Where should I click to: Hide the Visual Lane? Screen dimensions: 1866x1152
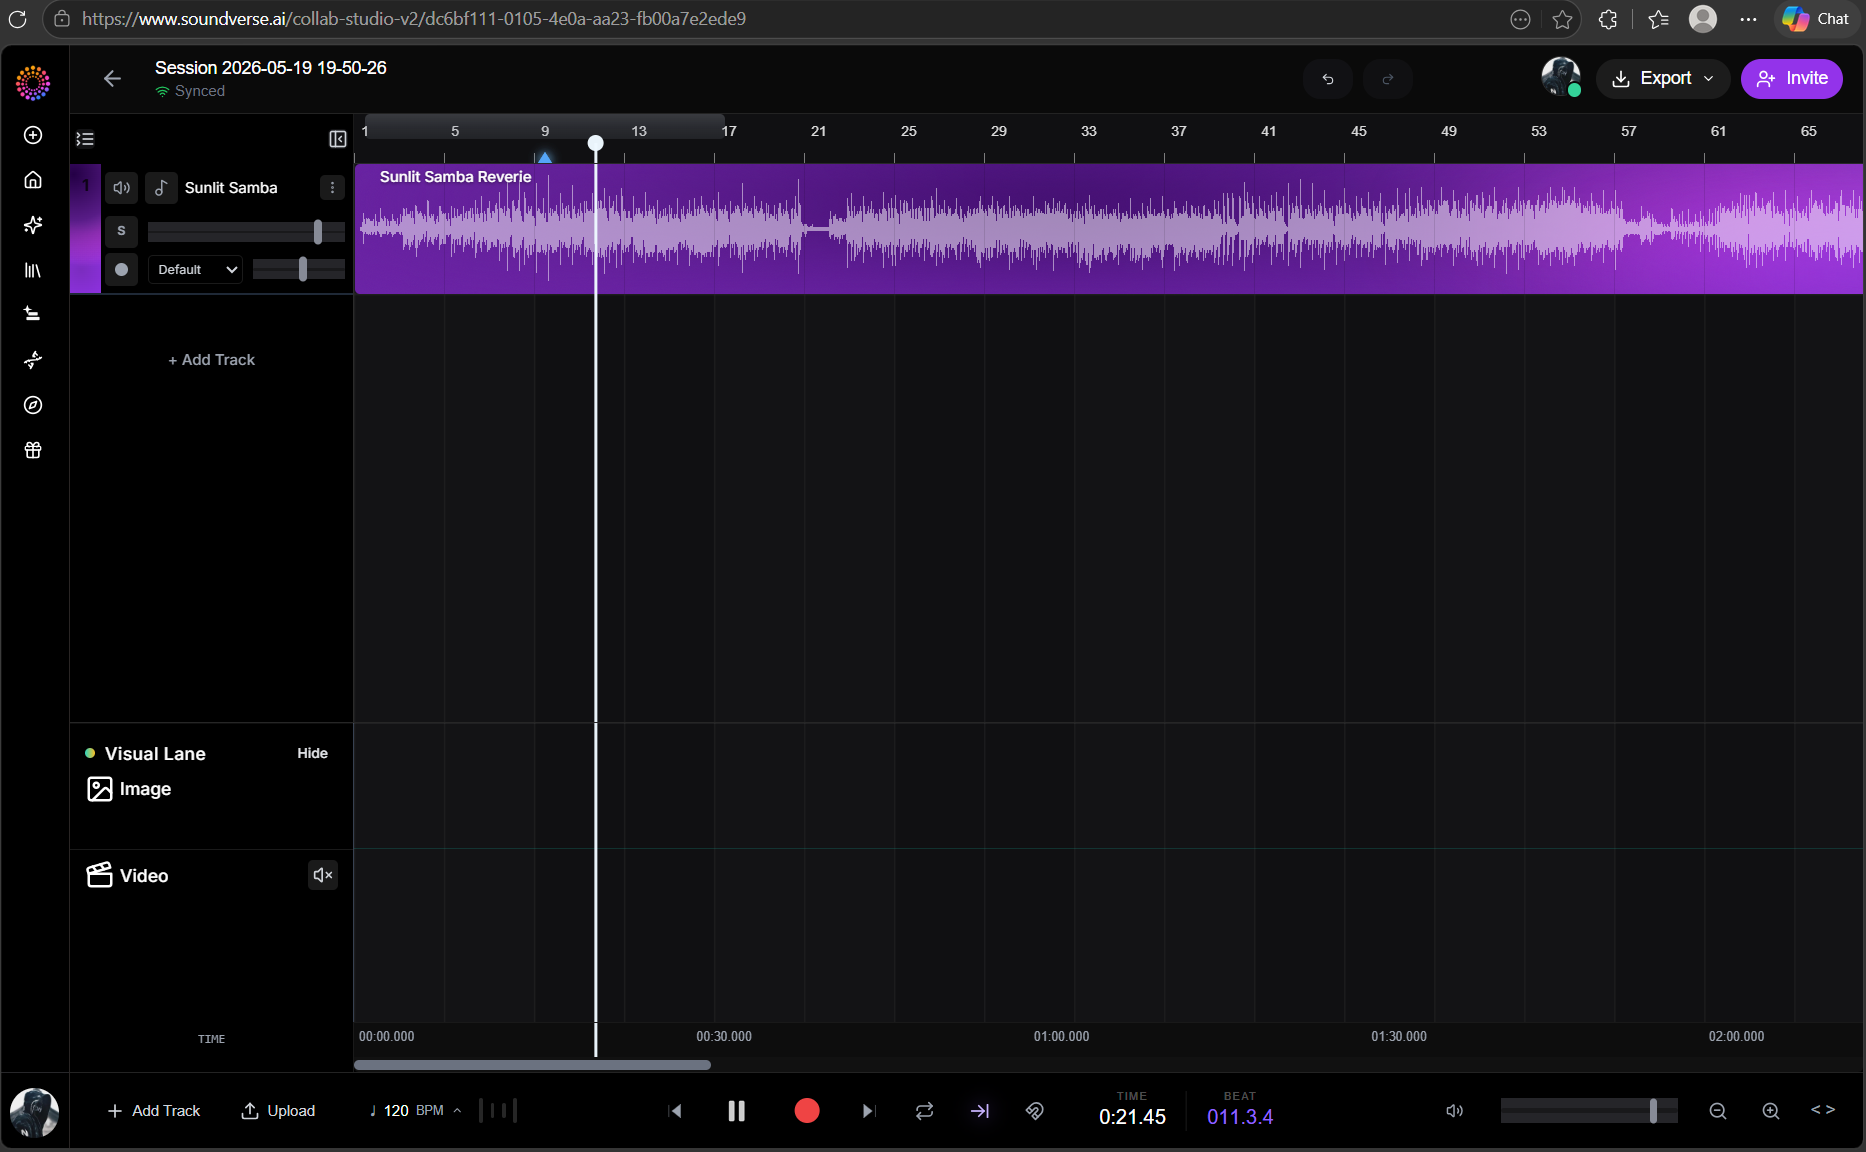coord(312,753)
